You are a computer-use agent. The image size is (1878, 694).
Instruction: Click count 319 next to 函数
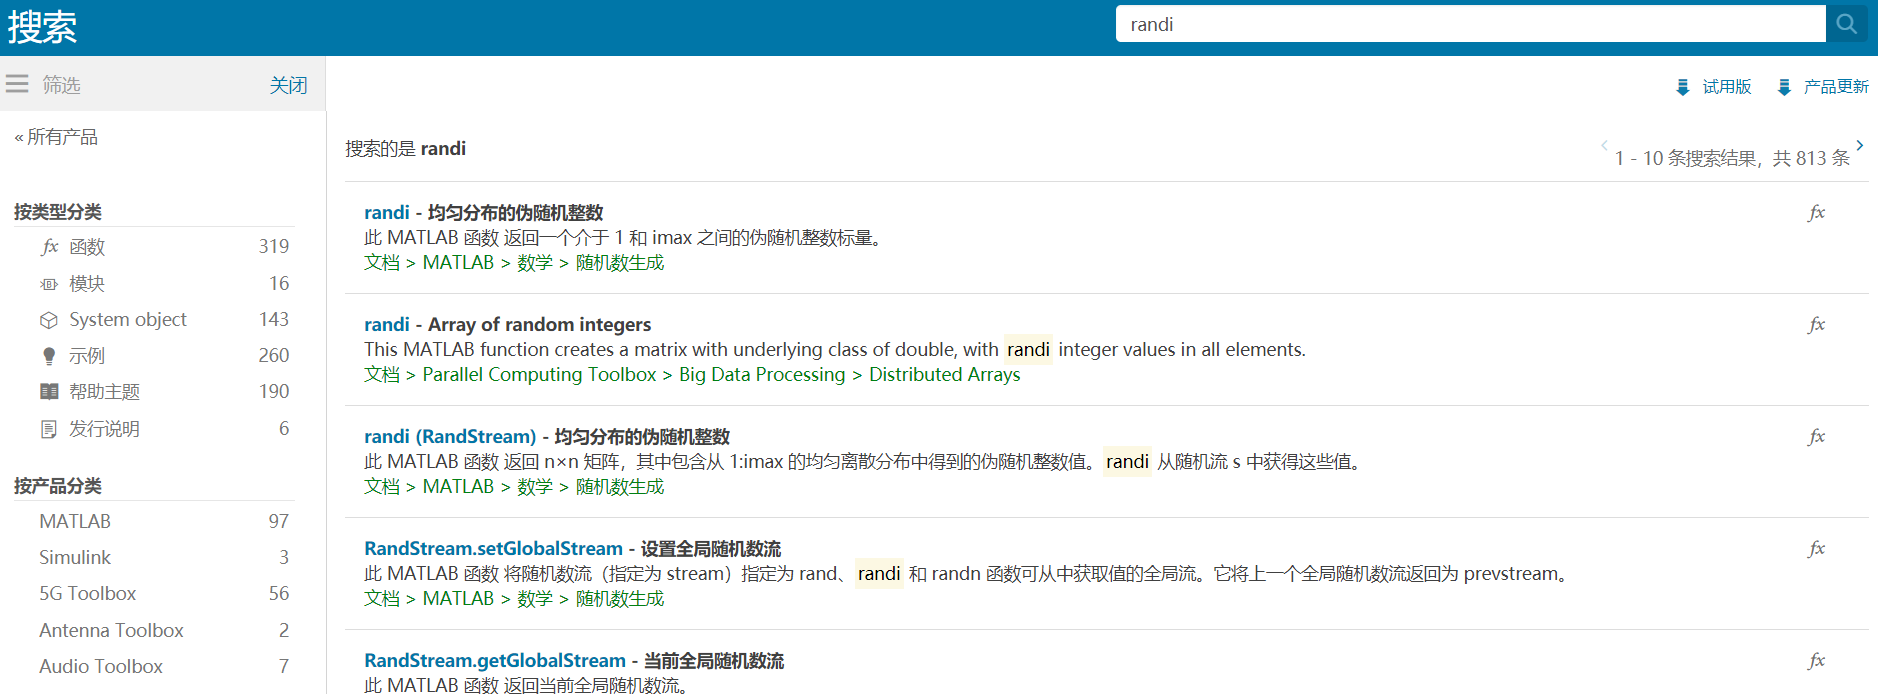(273, 246)
